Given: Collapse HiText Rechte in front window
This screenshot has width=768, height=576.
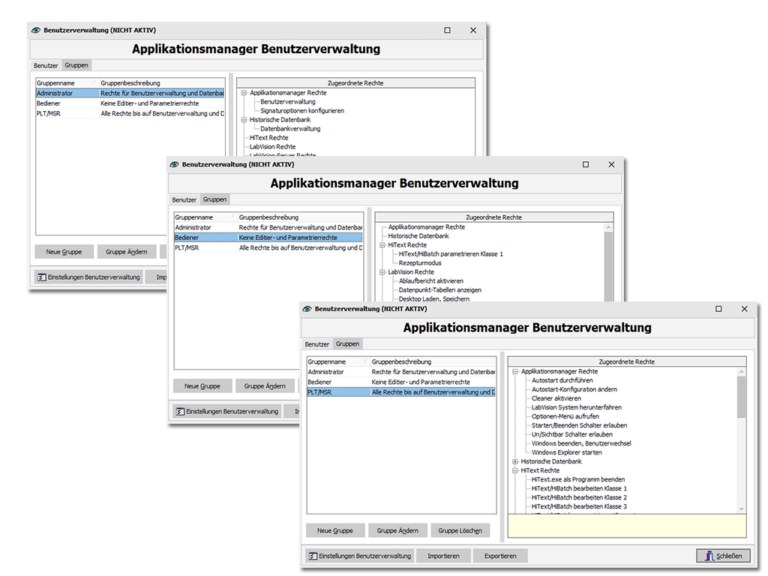Looking at the screenshot, I should (x=515, y=471).
